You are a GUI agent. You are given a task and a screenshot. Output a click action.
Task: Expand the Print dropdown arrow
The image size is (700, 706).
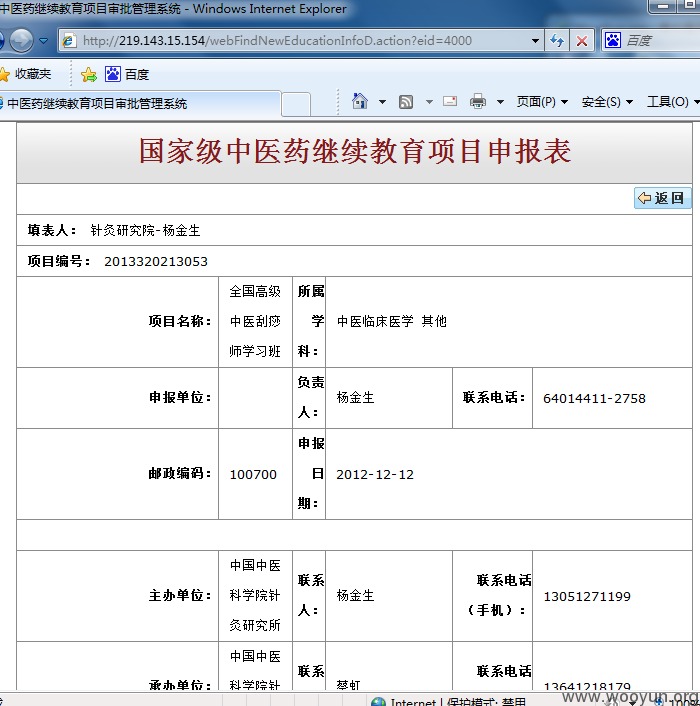[x=500, y=102]
